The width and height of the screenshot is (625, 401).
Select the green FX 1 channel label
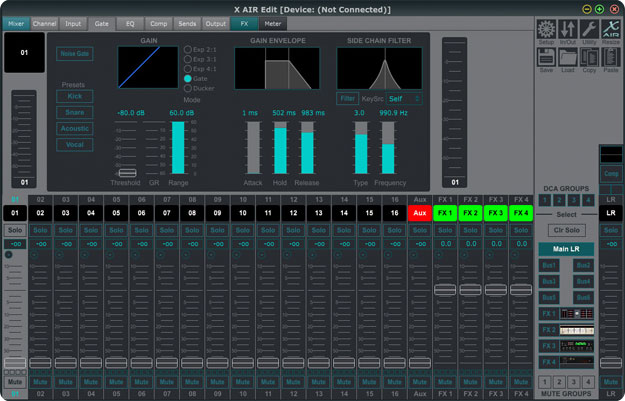coord(445,213)
